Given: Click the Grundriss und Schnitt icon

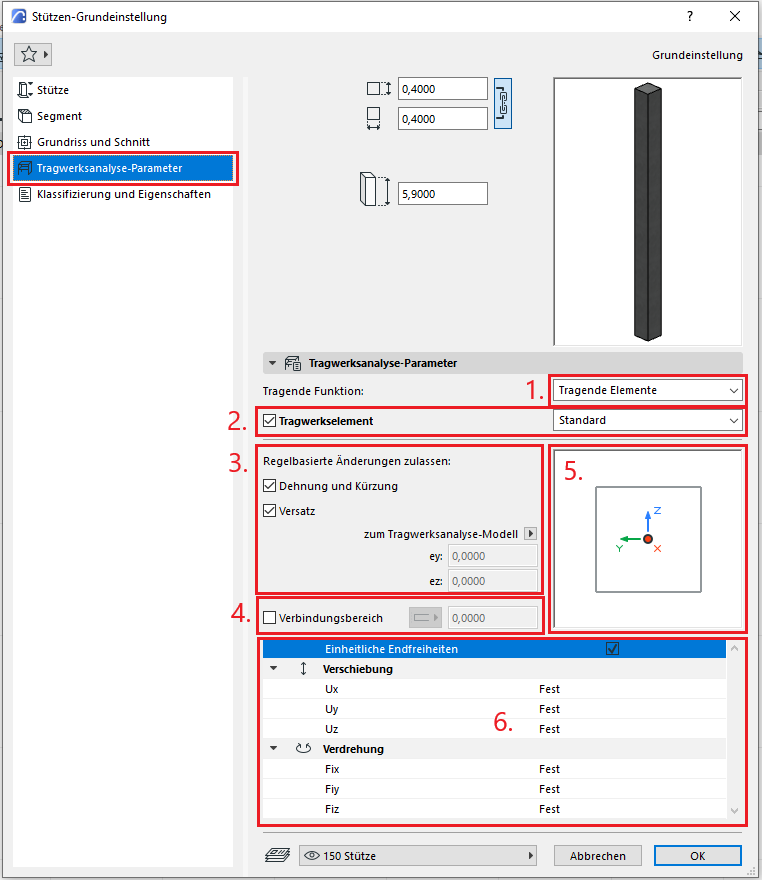Looking at the screenshot, I should coord(25,142).
